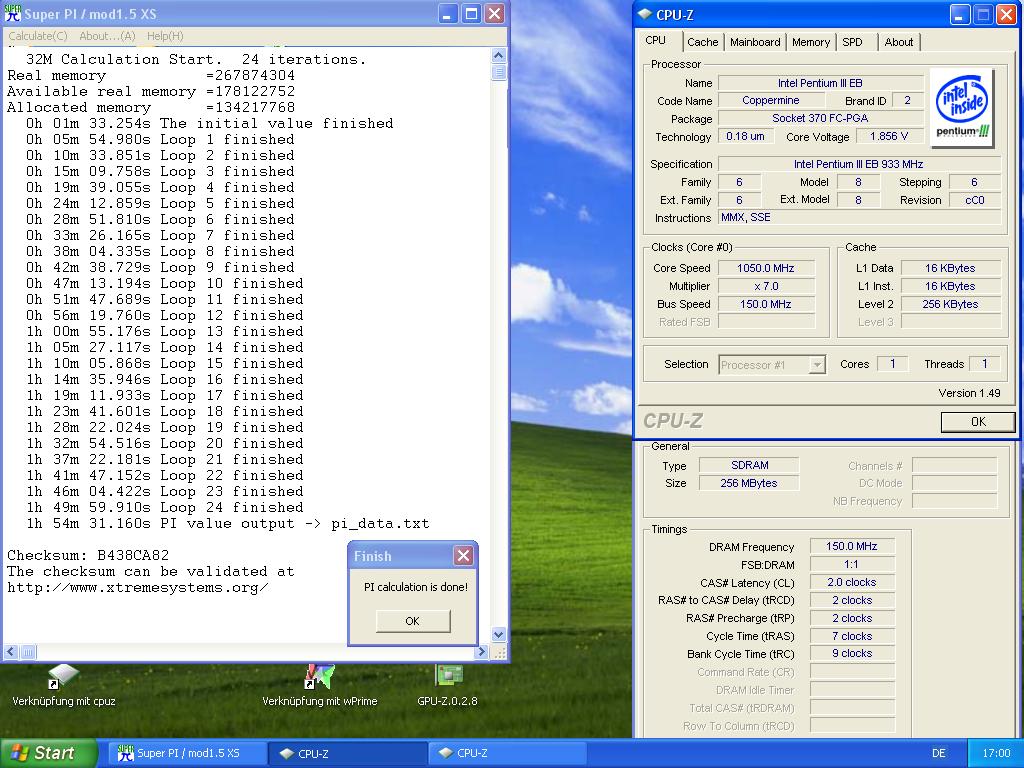Open the cpuz shortcut on the desktop
Viewport: 1024px width, 768px height.
tap(63, 686)
